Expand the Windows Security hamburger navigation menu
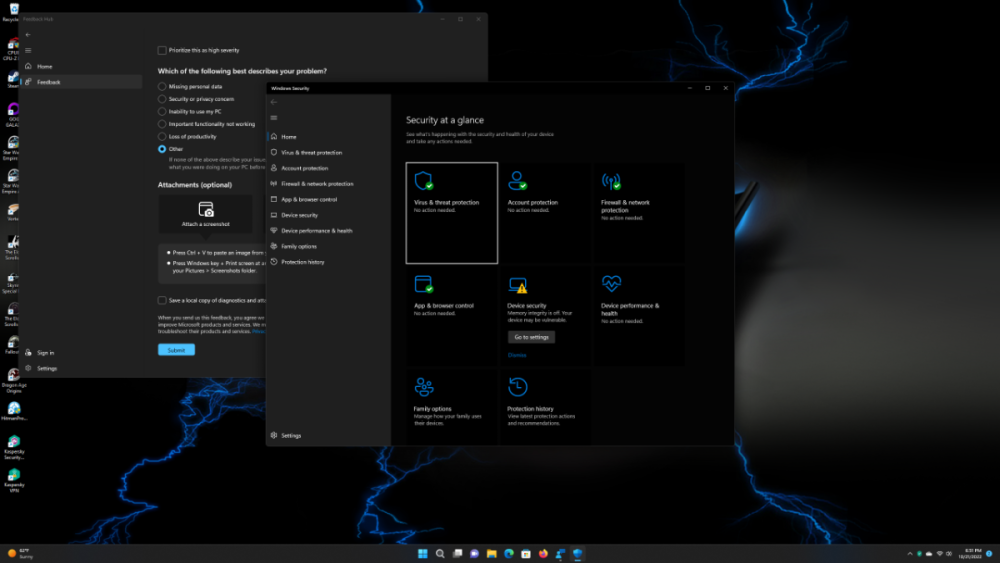 (274, 117)
